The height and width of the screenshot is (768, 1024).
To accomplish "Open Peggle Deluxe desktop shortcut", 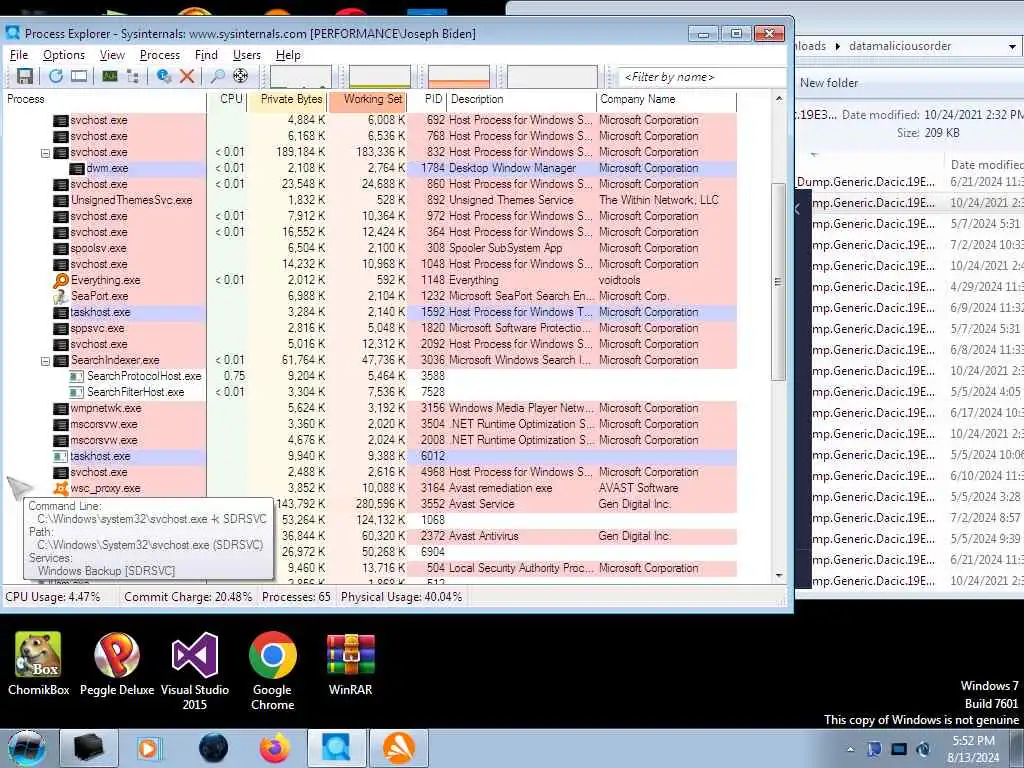I will pos(117,664).
